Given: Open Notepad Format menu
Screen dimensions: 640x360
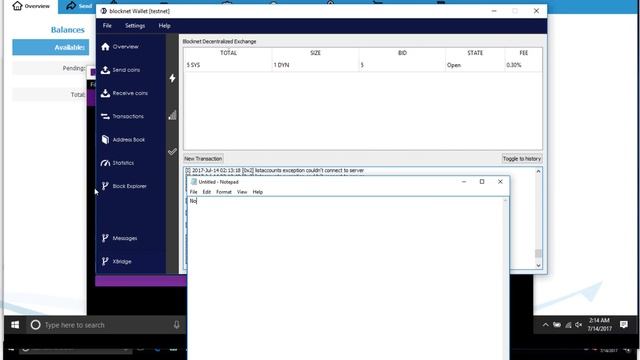Looking at the screenshot, I should click(x=224, y=192).
